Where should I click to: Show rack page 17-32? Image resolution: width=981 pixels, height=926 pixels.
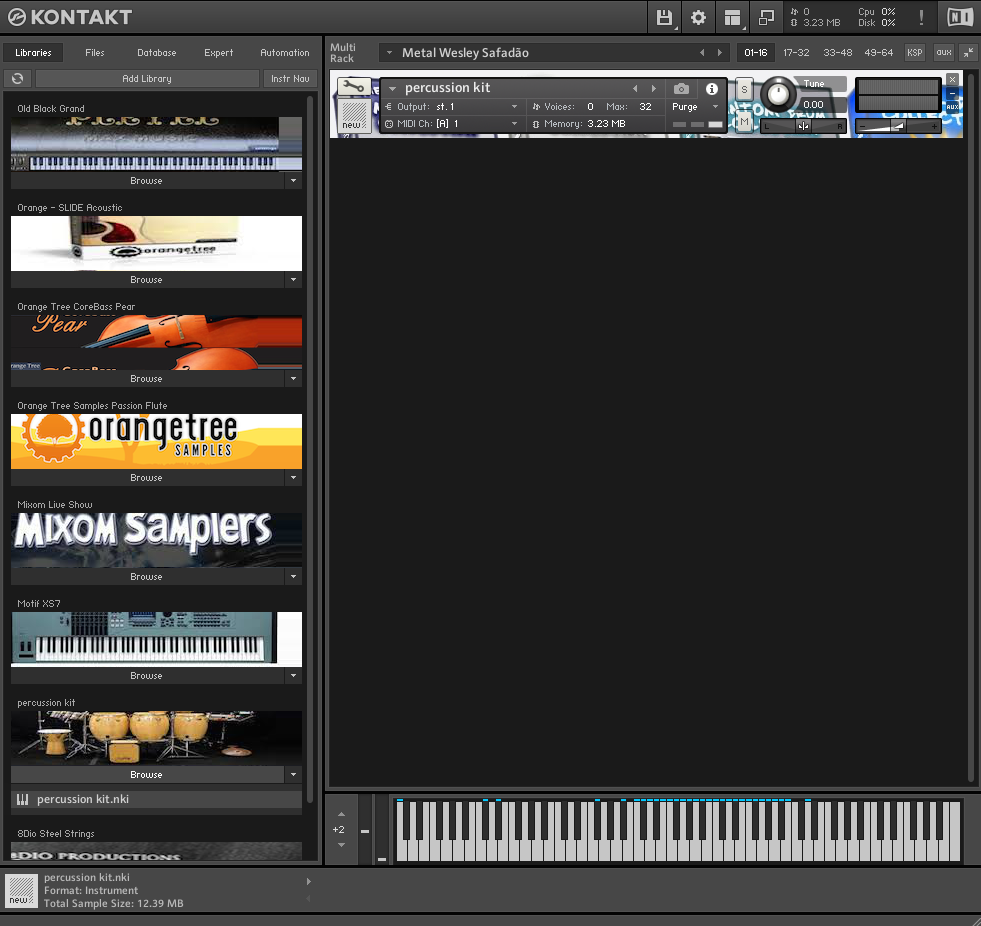[x=796, y=53]
